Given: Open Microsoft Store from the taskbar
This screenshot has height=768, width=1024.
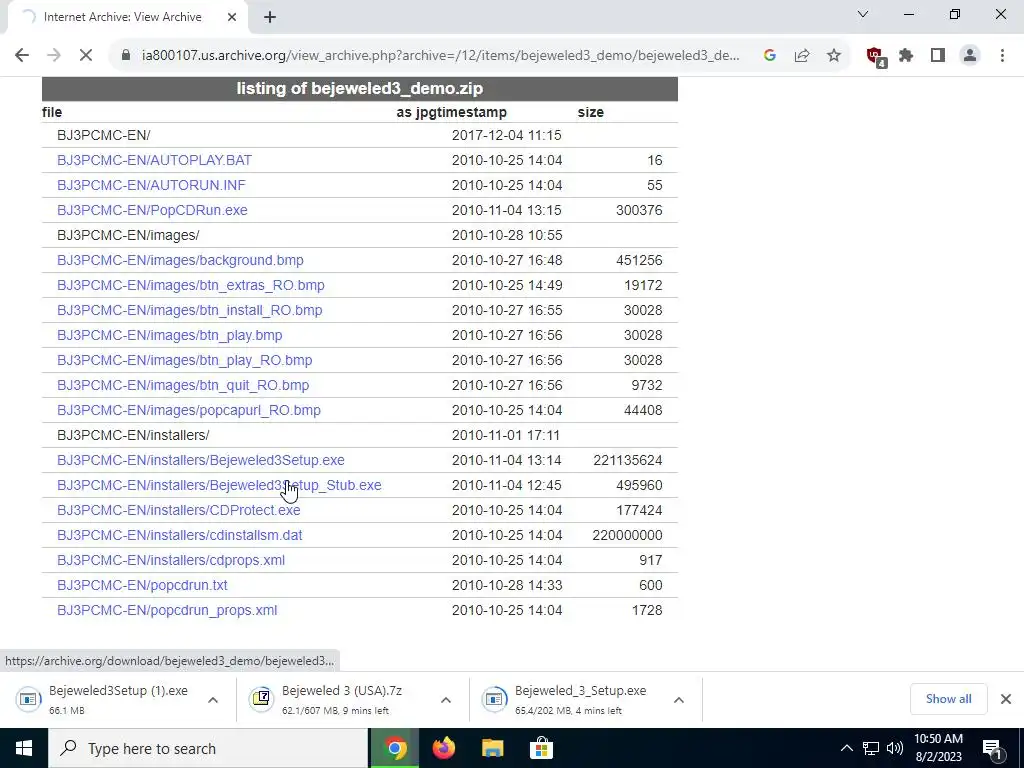Looking at the screenshot, I should click(541, 748).
